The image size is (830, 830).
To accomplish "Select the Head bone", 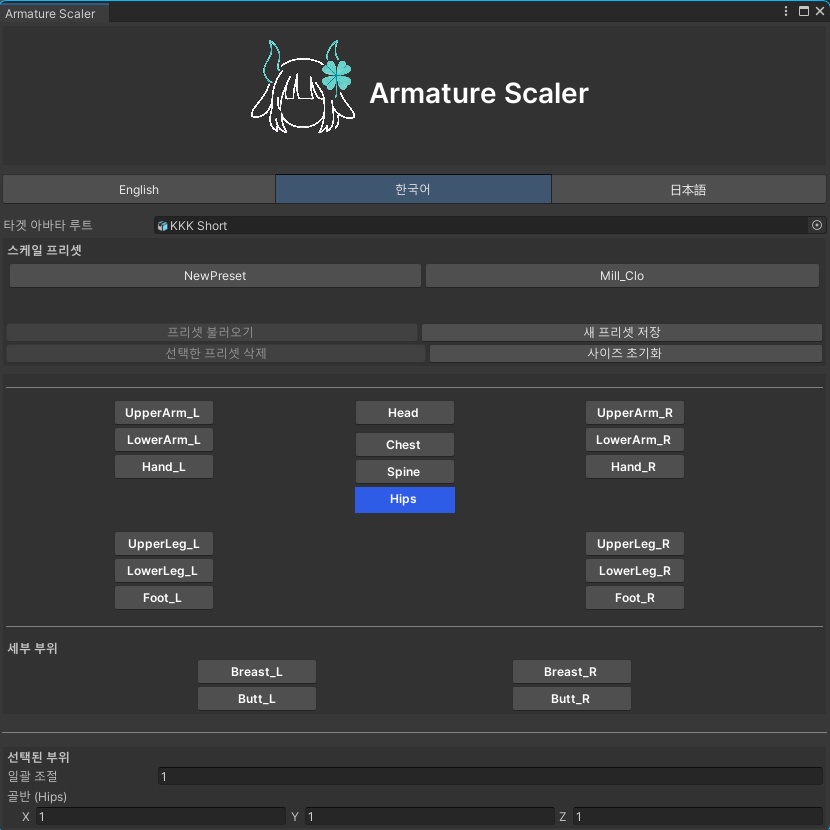I will click(x=404, y=412).
